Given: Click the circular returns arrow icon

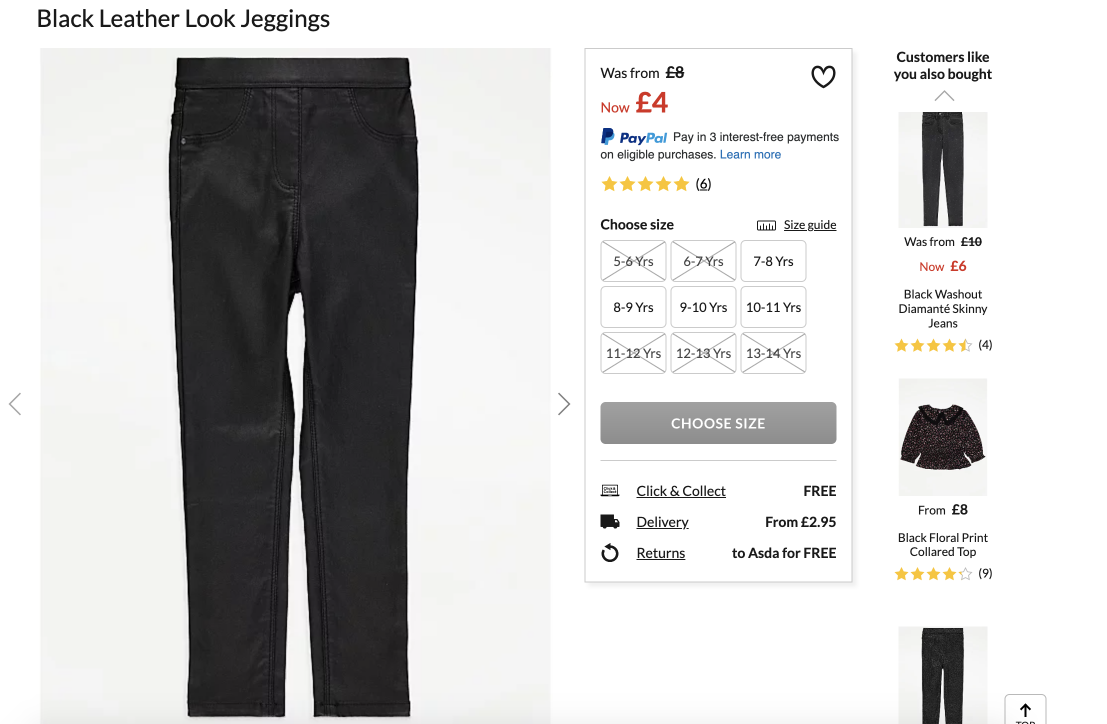Looking at the screenshot, I should (x=610, y=553).
